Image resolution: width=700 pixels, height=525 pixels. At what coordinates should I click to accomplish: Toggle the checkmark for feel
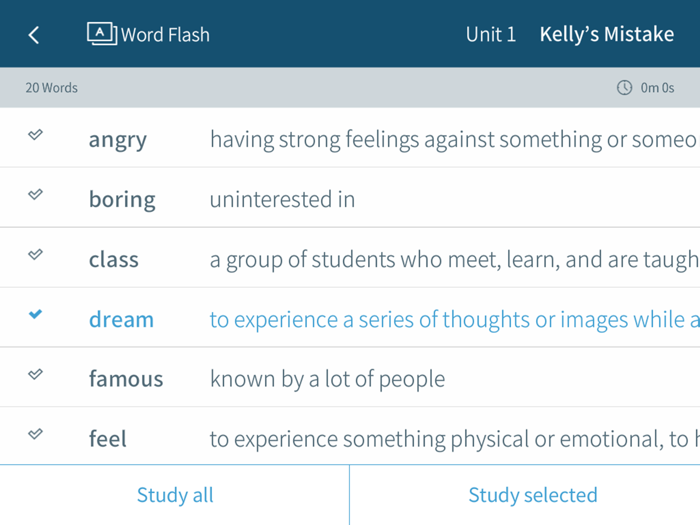35,435
